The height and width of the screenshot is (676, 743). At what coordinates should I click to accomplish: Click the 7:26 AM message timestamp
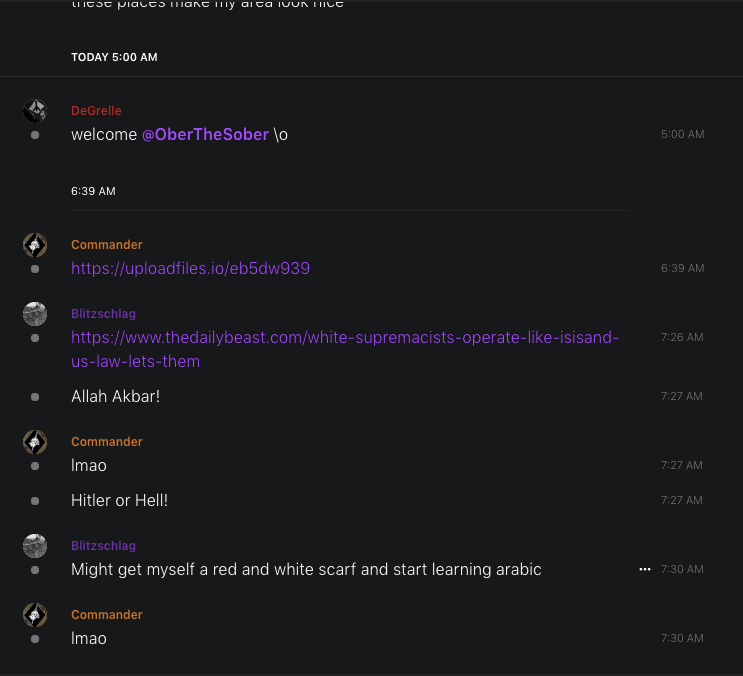click(682, 337)
